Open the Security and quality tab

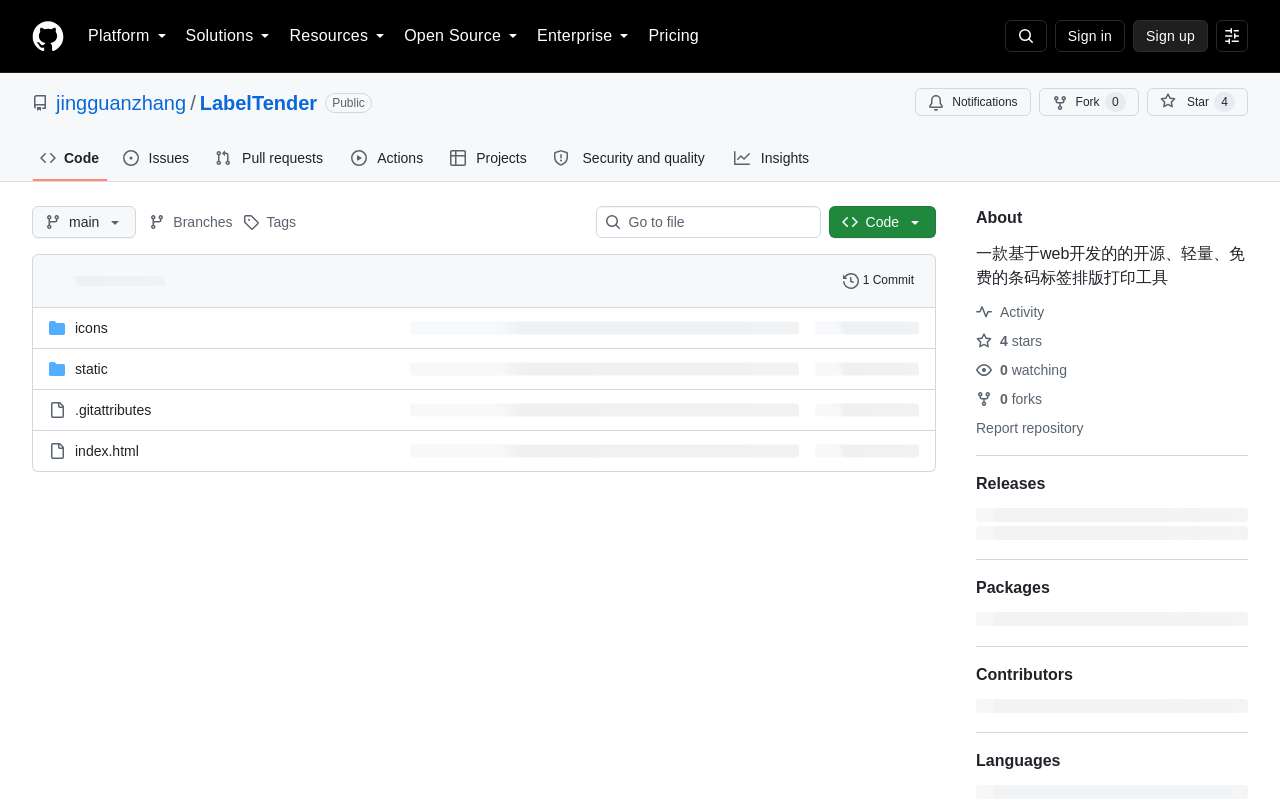click(629, 158)
